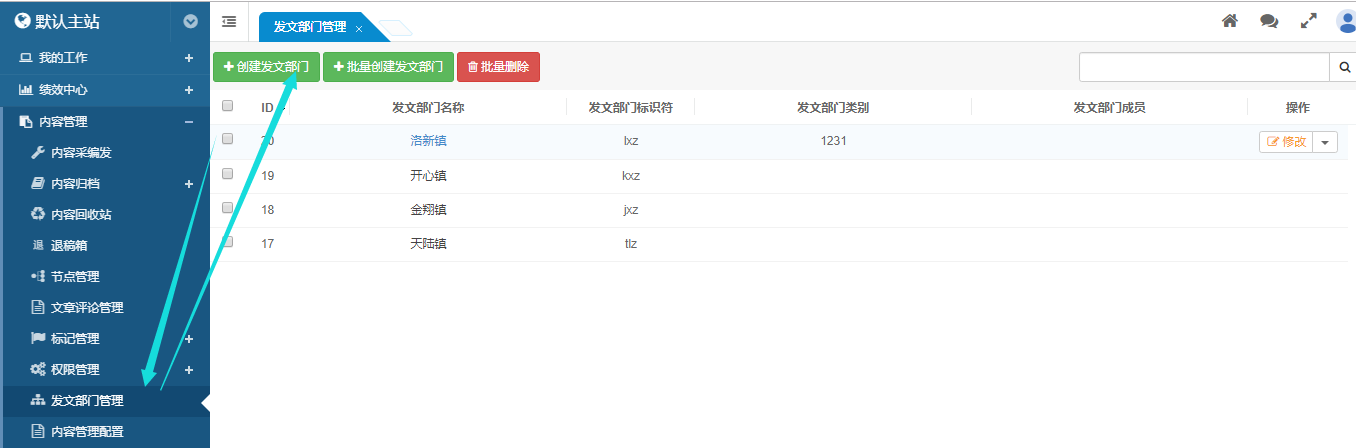This screenshot has width=1356, height=448.
Task: Collapse the sidebar with the hamburger icon
Action: tap(229, 21)
